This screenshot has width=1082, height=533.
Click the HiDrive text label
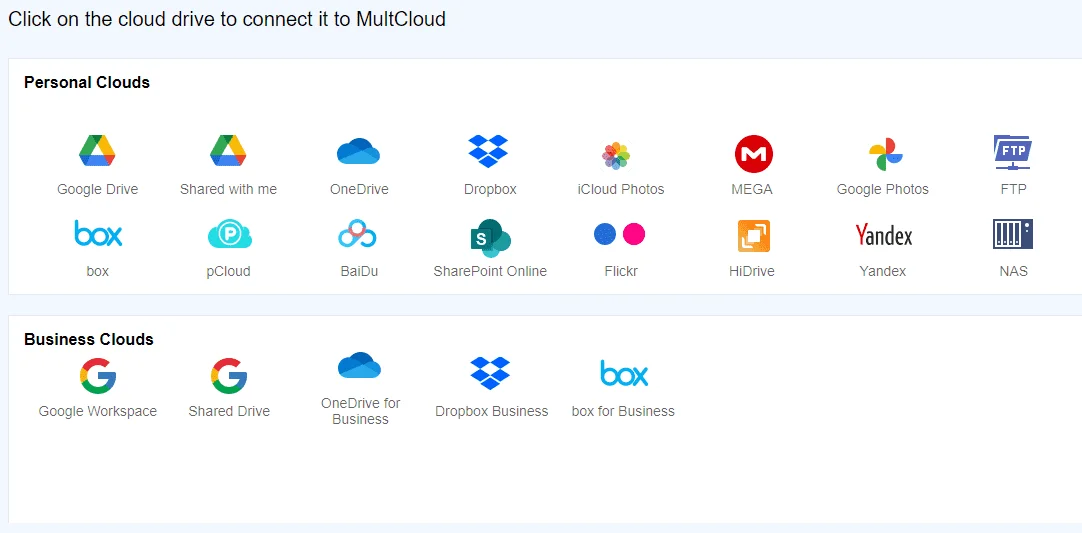click(x=751, y=271)
